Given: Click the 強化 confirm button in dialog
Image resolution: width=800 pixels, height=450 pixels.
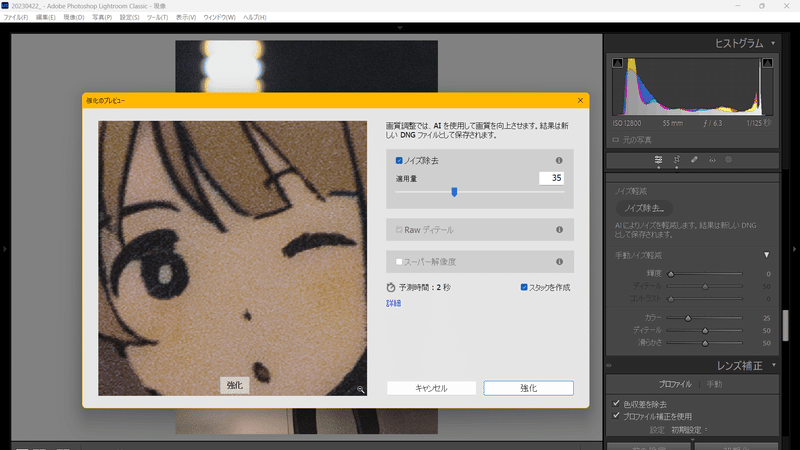Looking at the screenshot, I should (528, 388).
